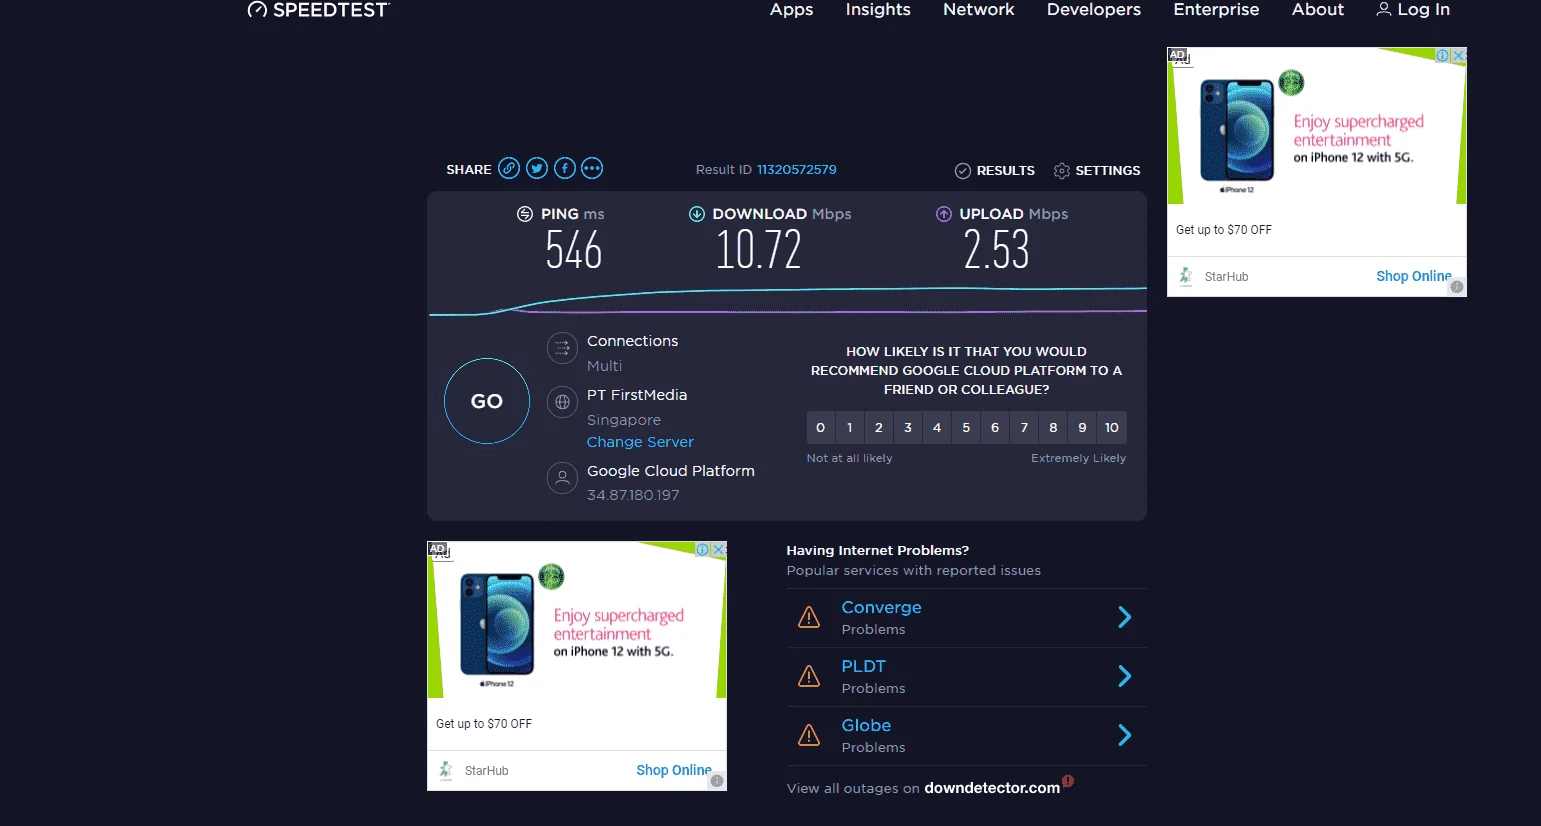Rate recommendation score 0

pos(821,427)
